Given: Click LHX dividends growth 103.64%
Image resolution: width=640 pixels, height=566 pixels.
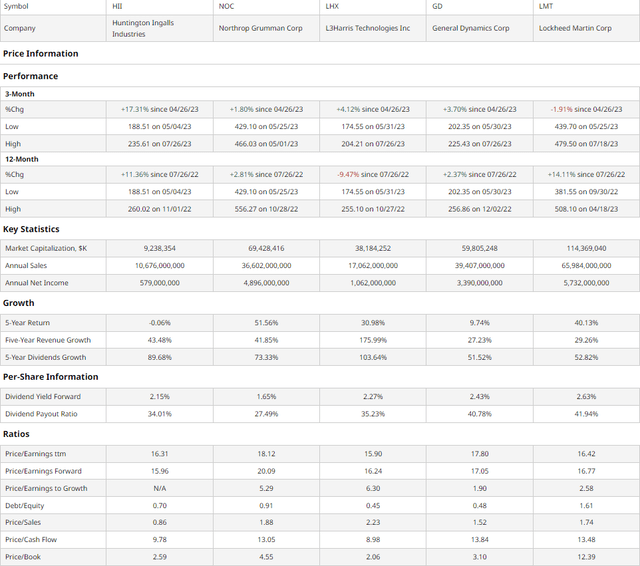Looking at the screenshot, I should (373, 357).
